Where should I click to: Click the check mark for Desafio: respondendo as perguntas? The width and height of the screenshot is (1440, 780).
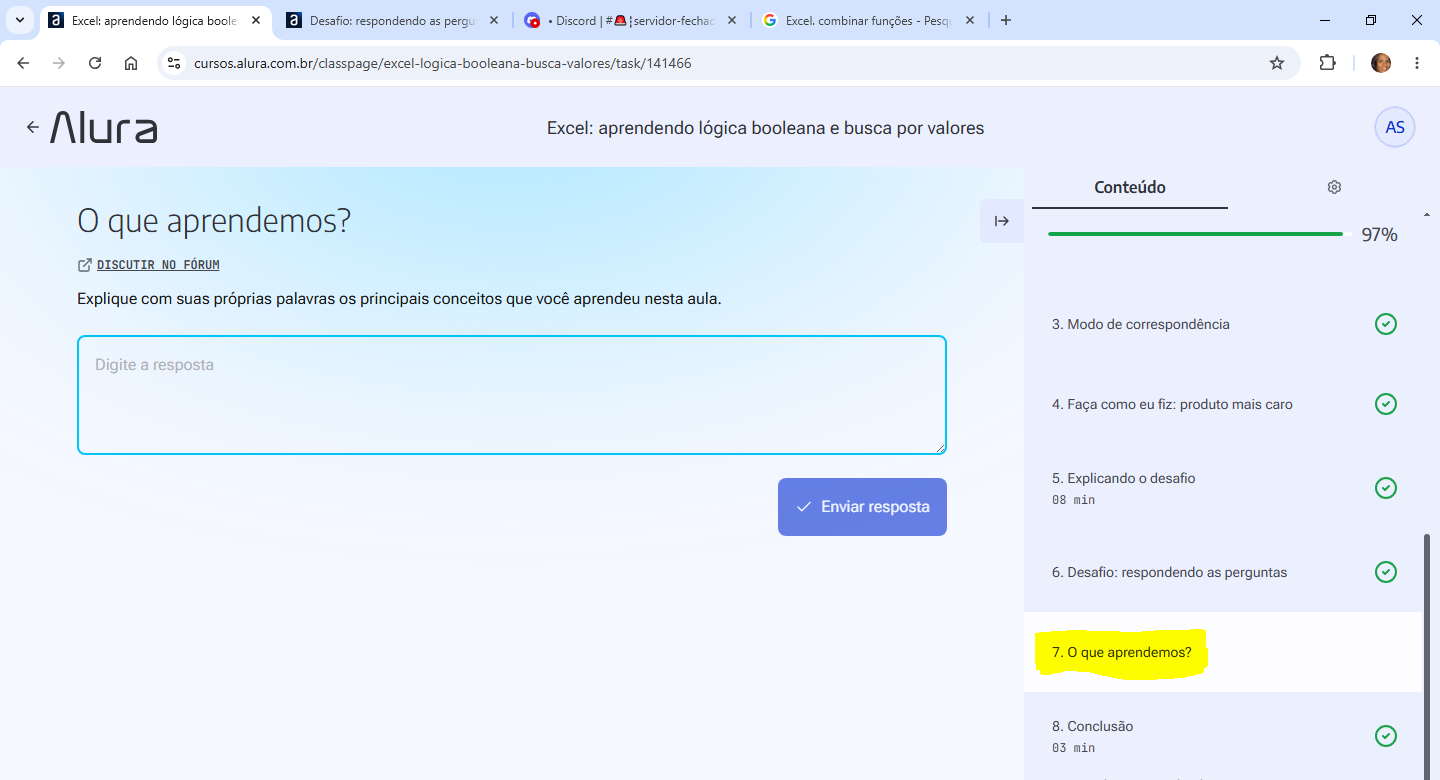coord(1386,572)
